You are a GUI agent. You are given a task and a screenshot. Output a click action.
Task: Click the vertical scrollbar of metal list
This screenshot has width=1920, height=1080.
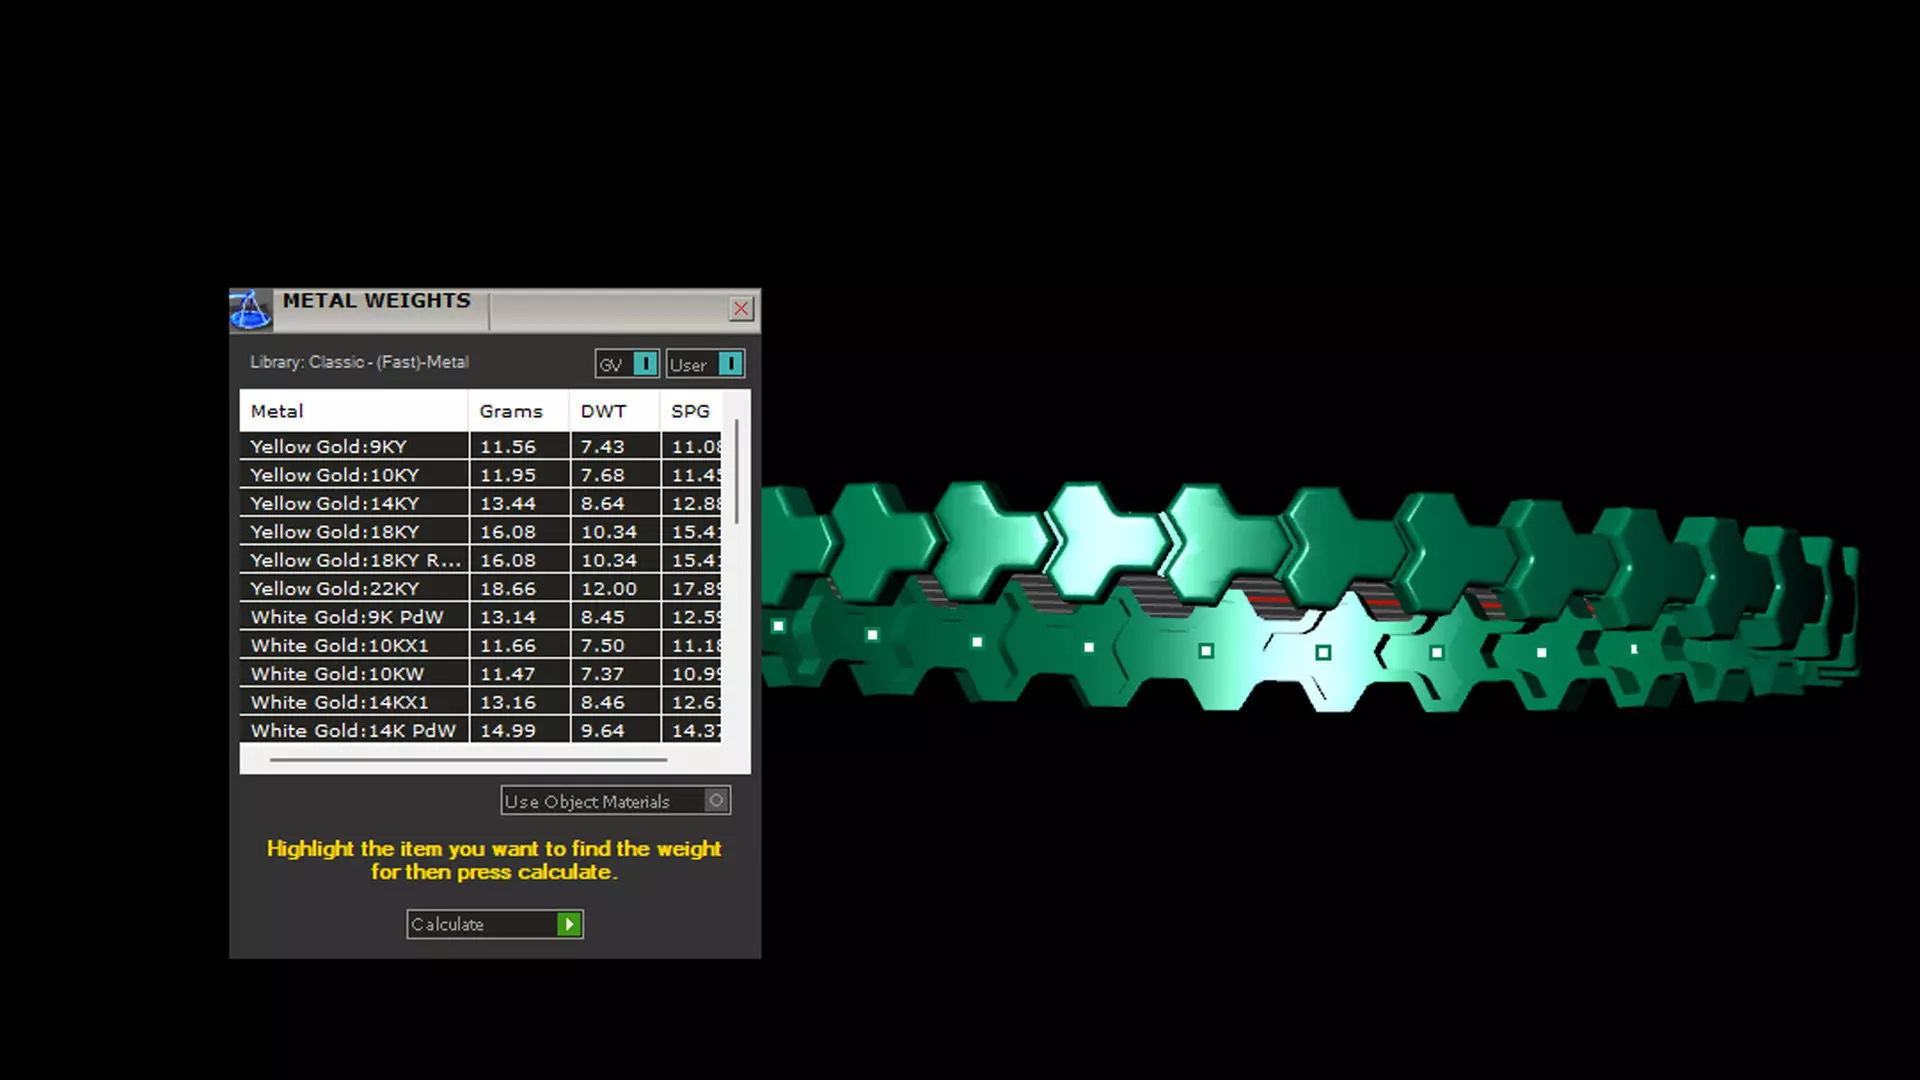tap(737, 472)
